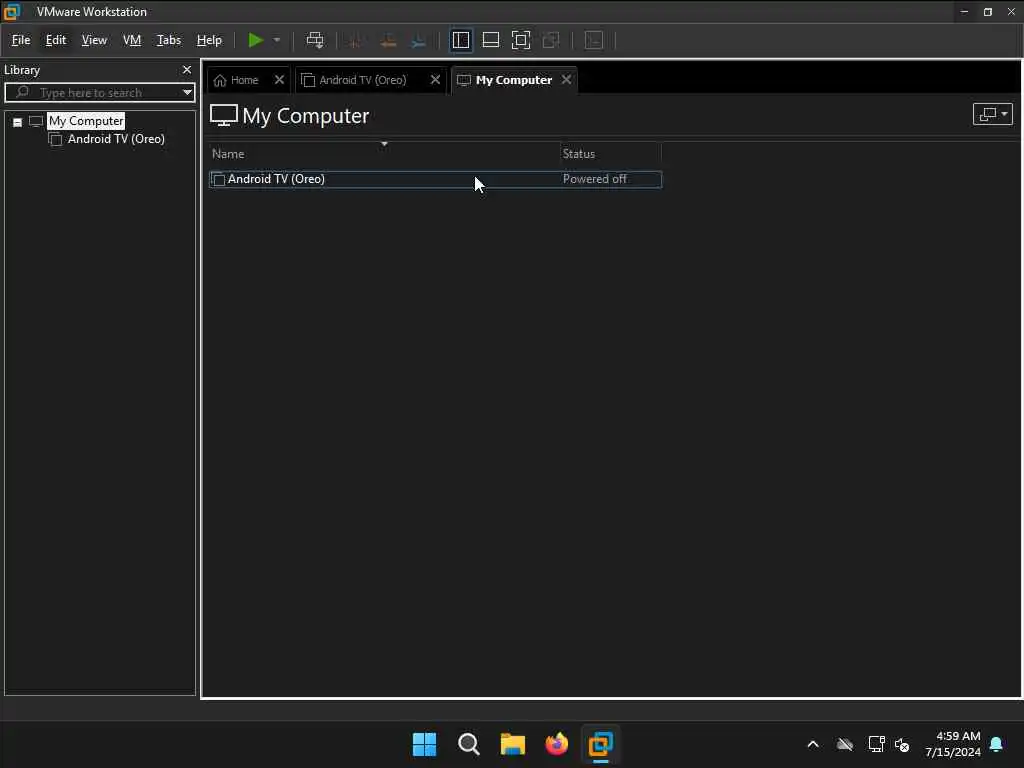Click the muted volume tray icon

click(903, 744)
